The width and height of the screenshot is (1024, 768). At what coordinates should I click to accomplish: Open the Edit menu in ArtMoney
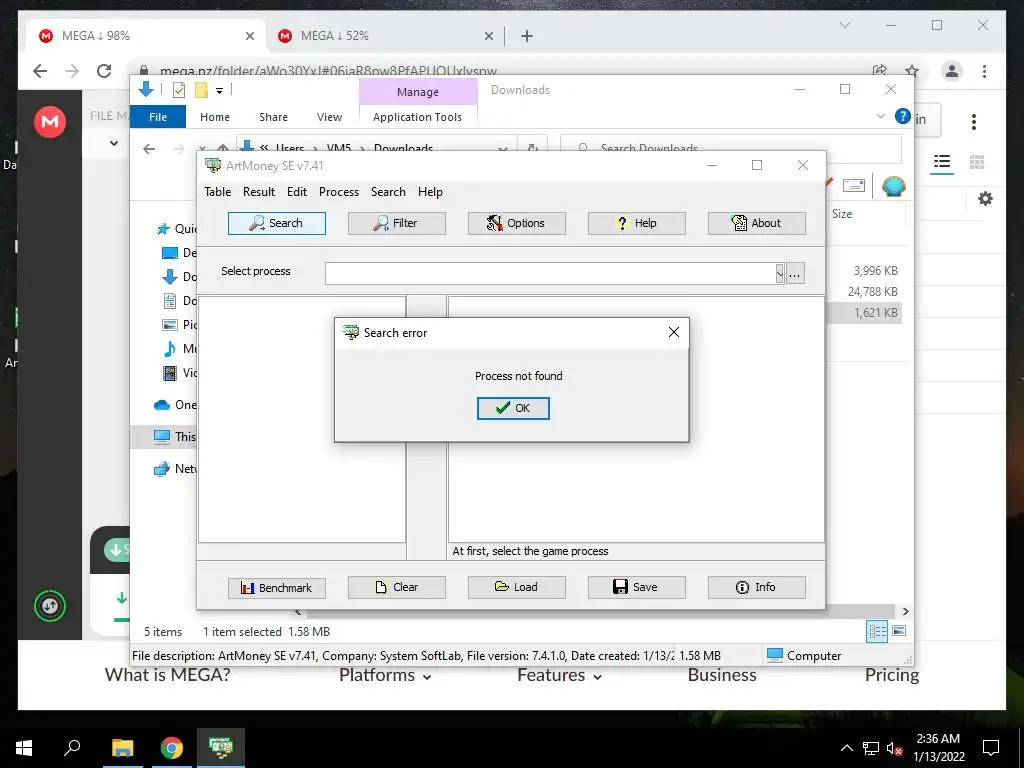click(x=296, y=192)
